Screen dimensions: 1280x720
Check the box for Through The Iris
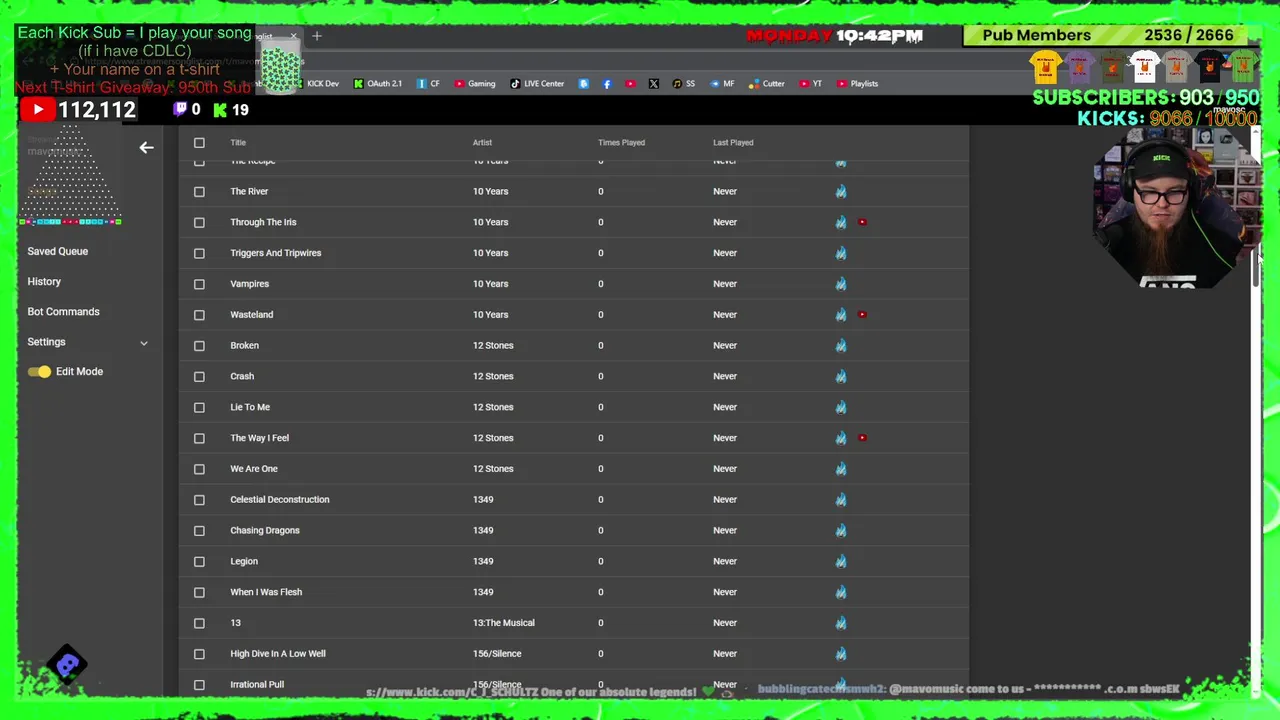tap(199, 222)
